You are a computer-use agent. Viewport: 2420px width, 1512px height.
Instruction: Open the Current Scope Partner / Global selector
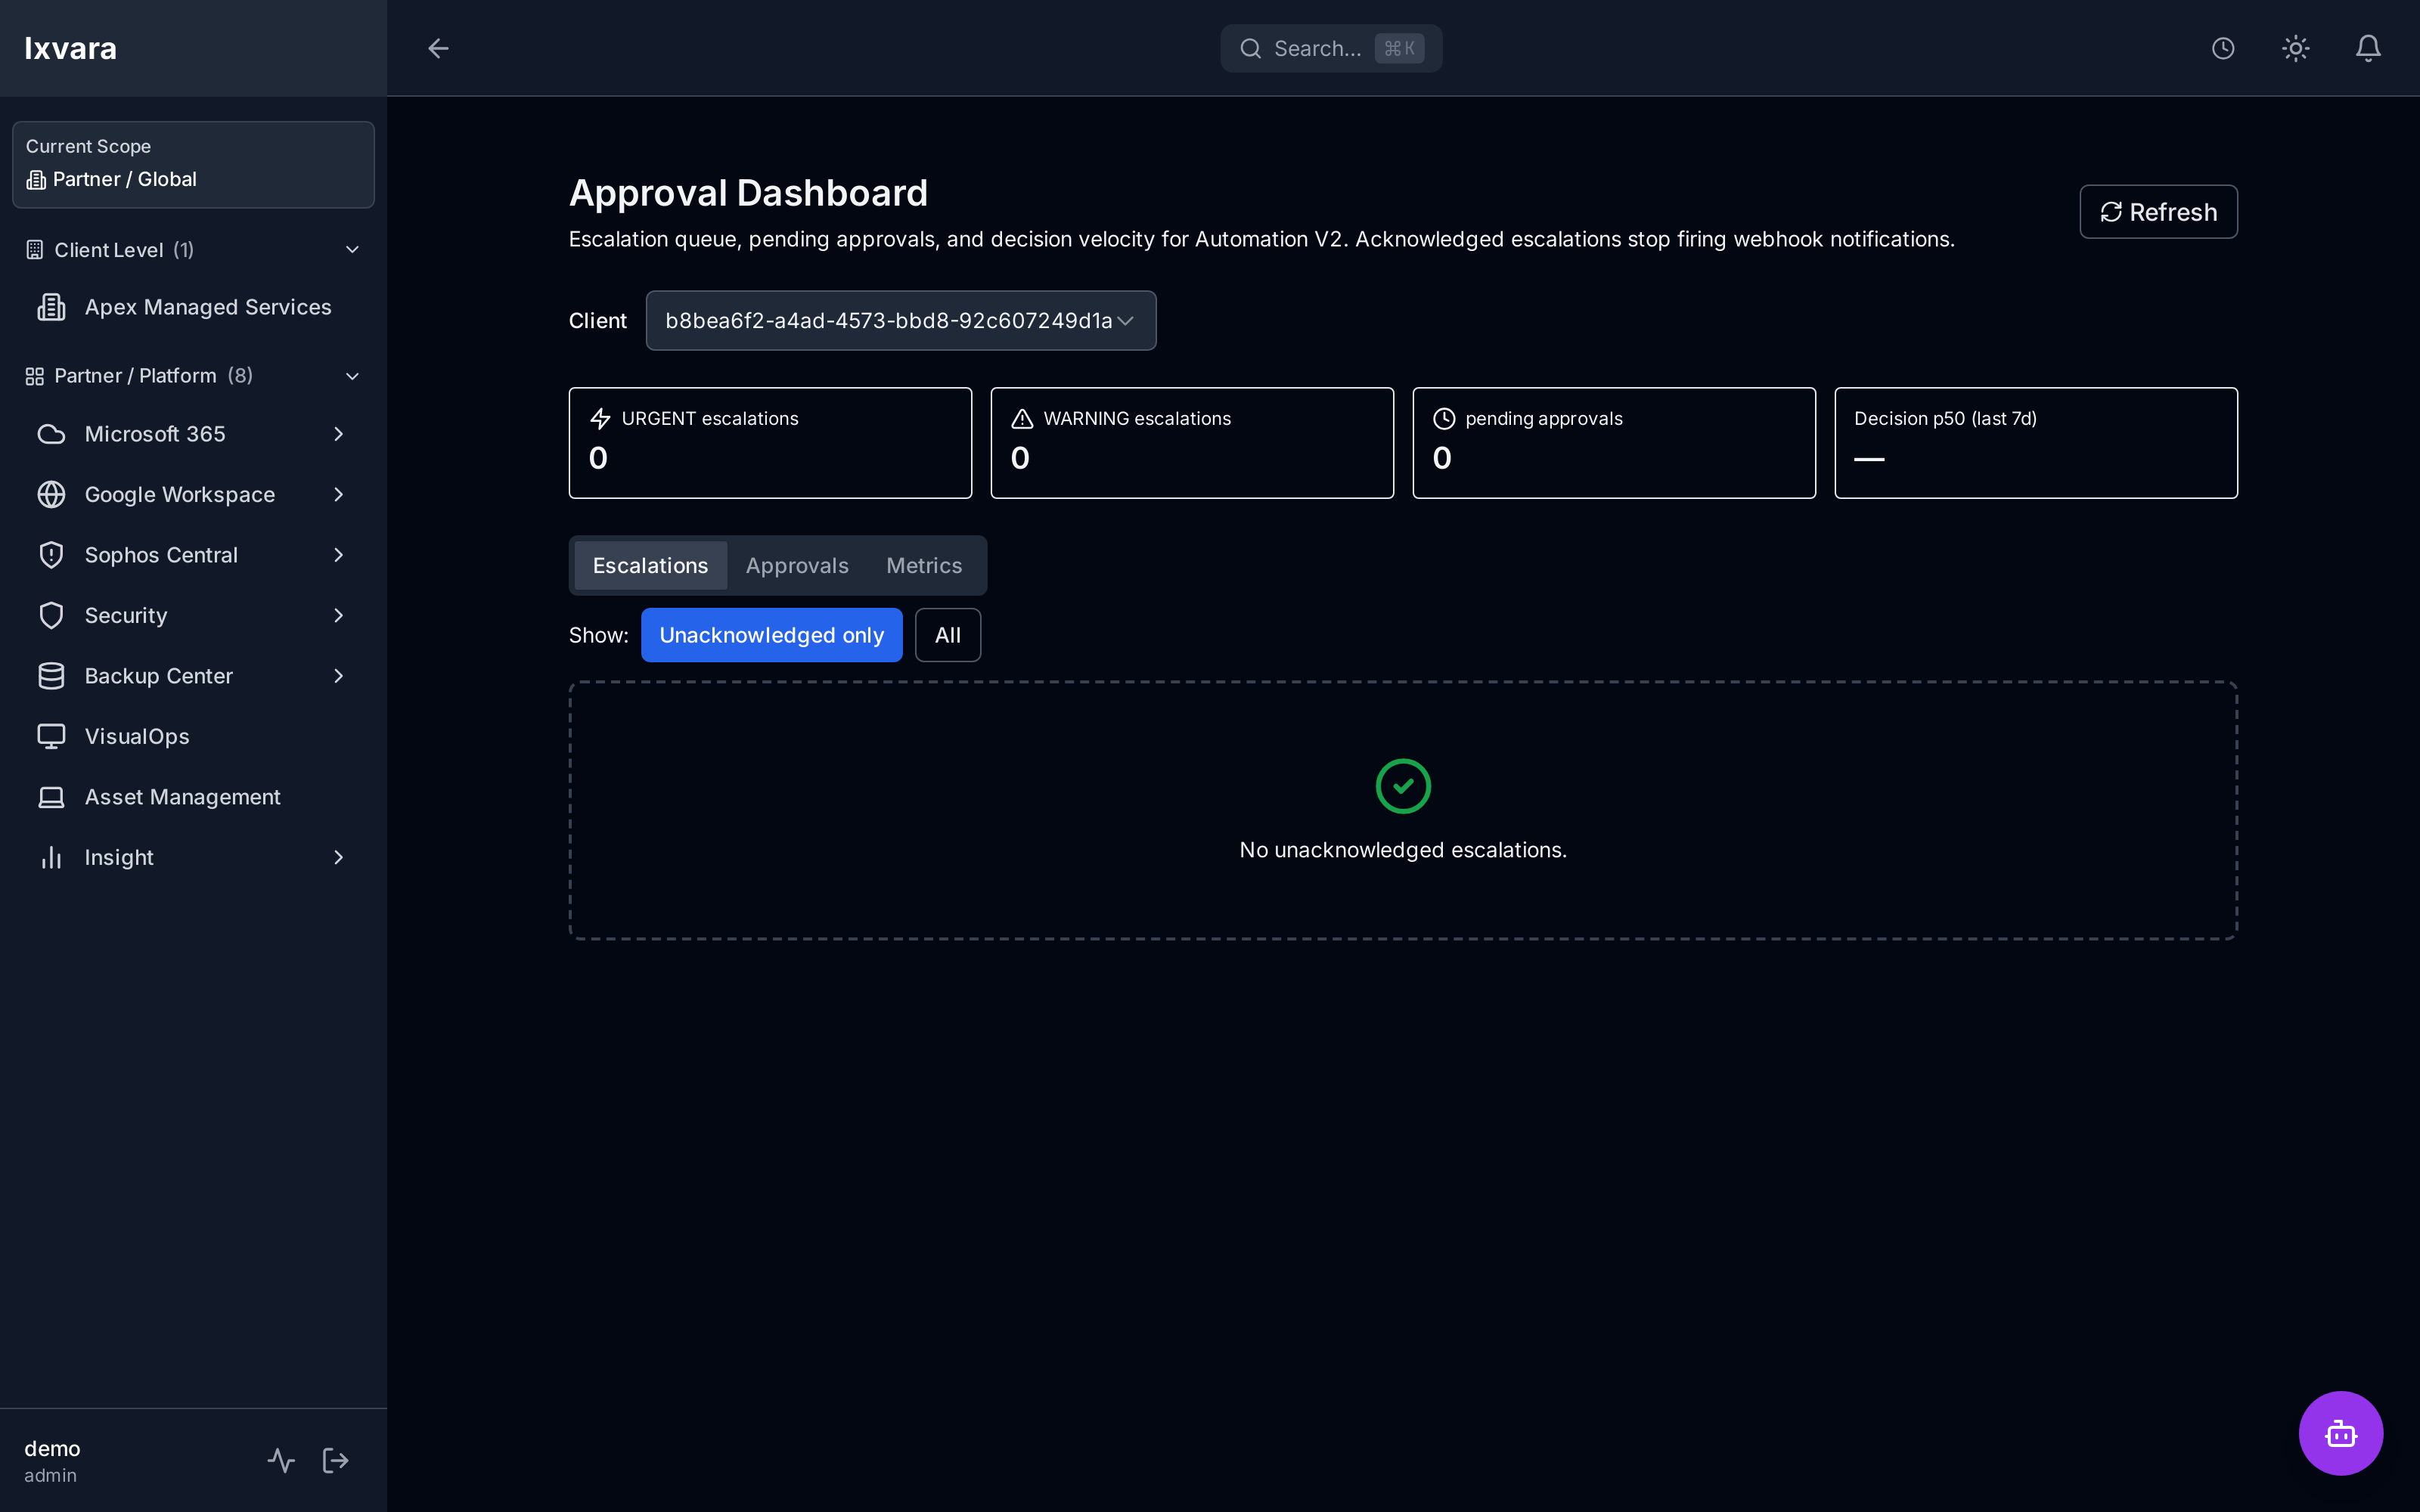tap(193, 165)
